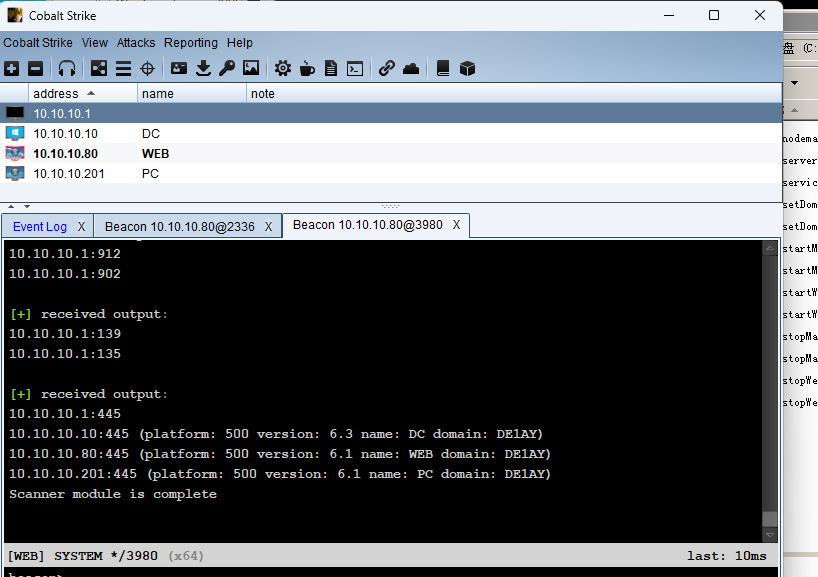The height and width of the screenshot is (577, 818).
Task: Click 'Scanner module is complete' line
Action: (x=113, y=494)
